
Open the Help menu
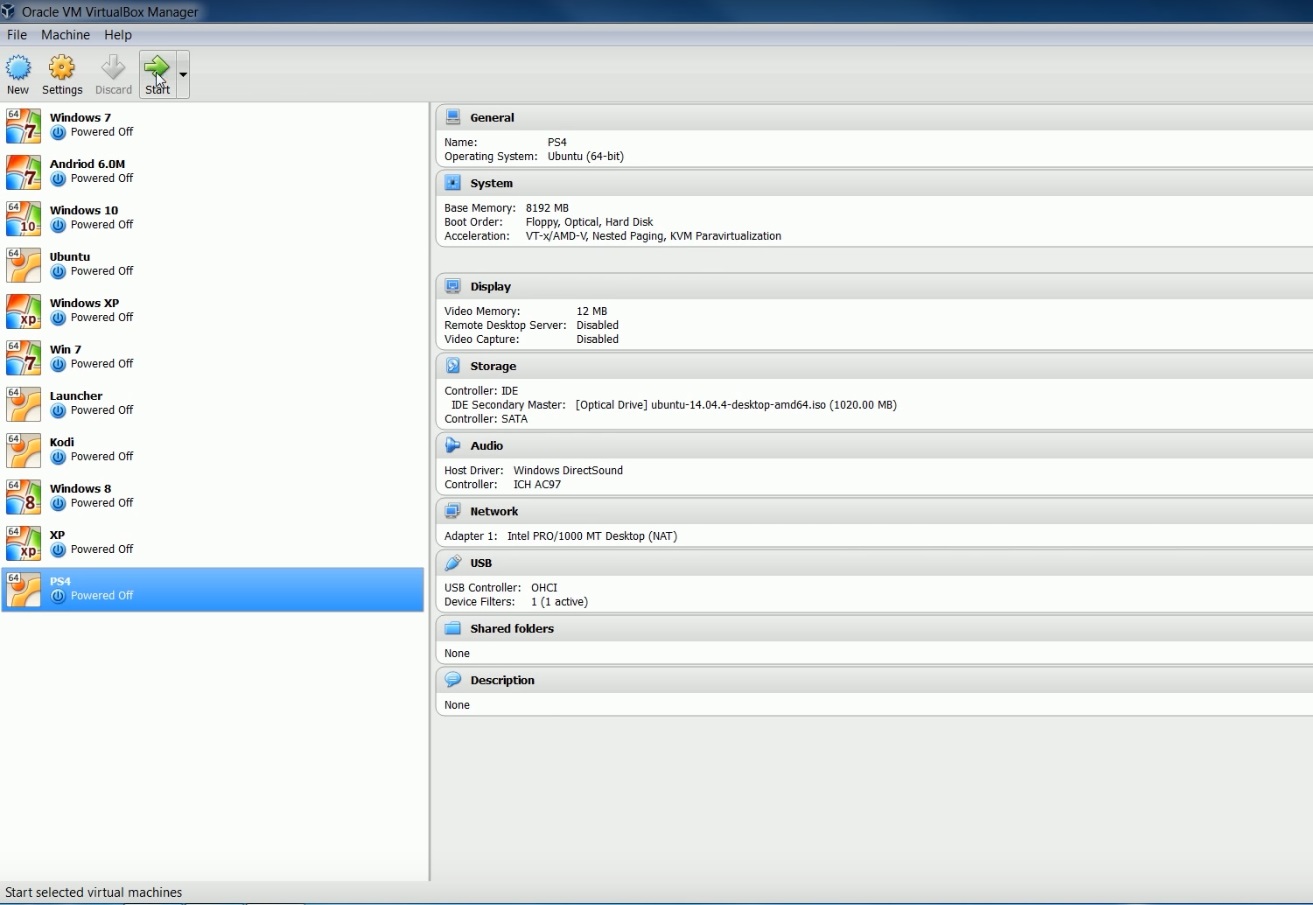[x=118, y=35]
